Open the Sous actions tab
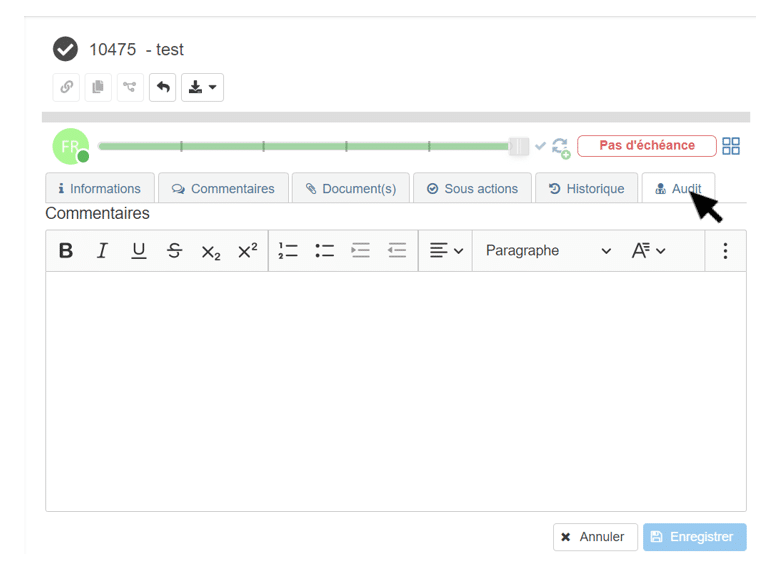Image resolution: width=765 pixels, height=562 pixels. click(x=472, y=188)
